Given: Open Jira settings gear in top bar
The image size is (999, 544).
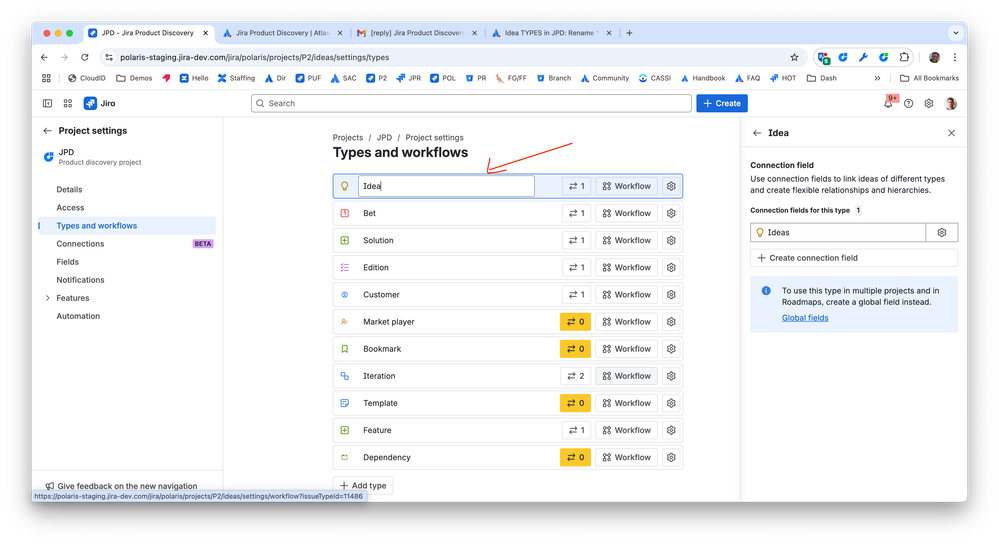Looking at the screenshot, I should (x=929, y=103).
